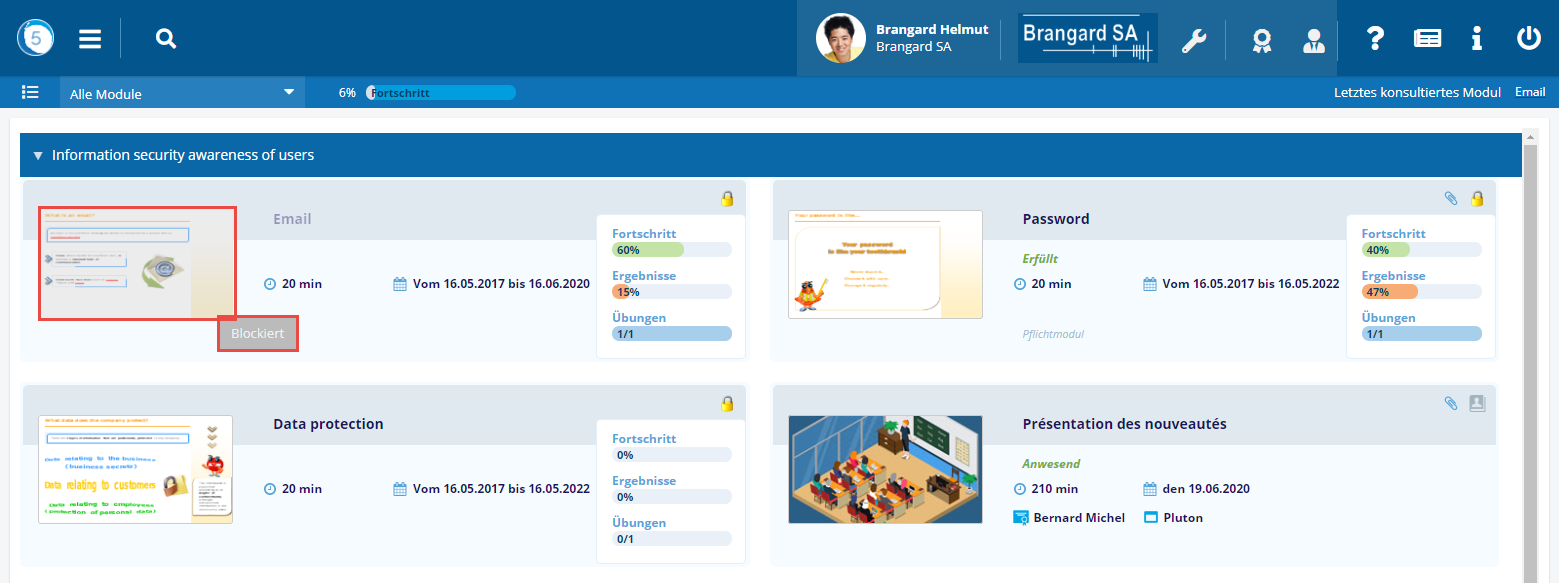Open the wrench settings icon
The height and width of the screenshot is (583, 1559).
1194,40
